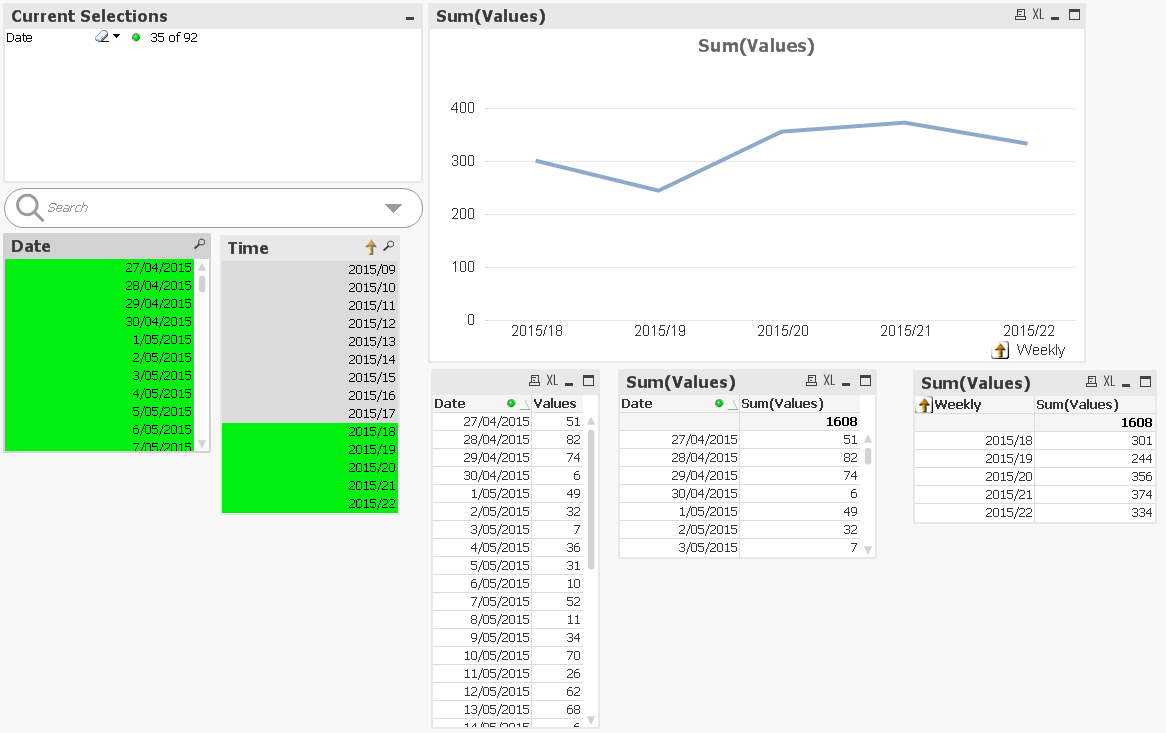The height and width of the screenshot is (733, 1166).
Task: Print the middle Date Sum(Values) table
Action: tap(811, 381)
